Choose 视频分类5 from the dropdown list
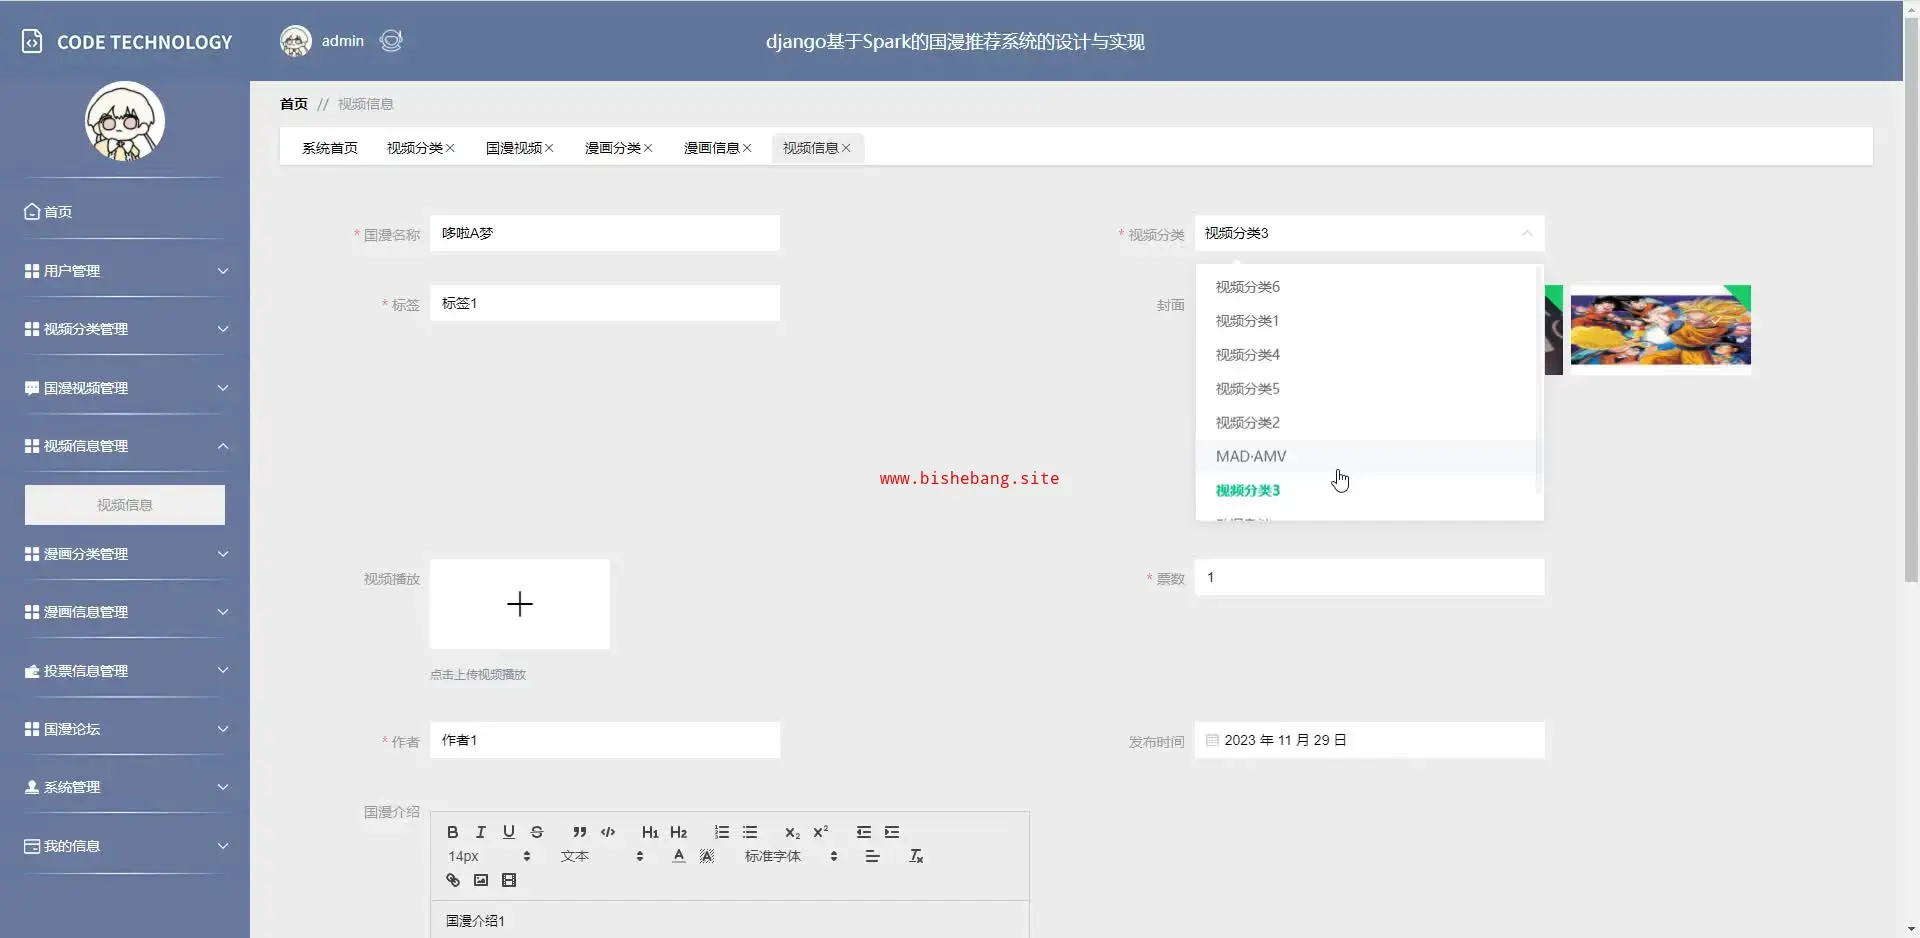1920x938 pixels. point(1366,389)
